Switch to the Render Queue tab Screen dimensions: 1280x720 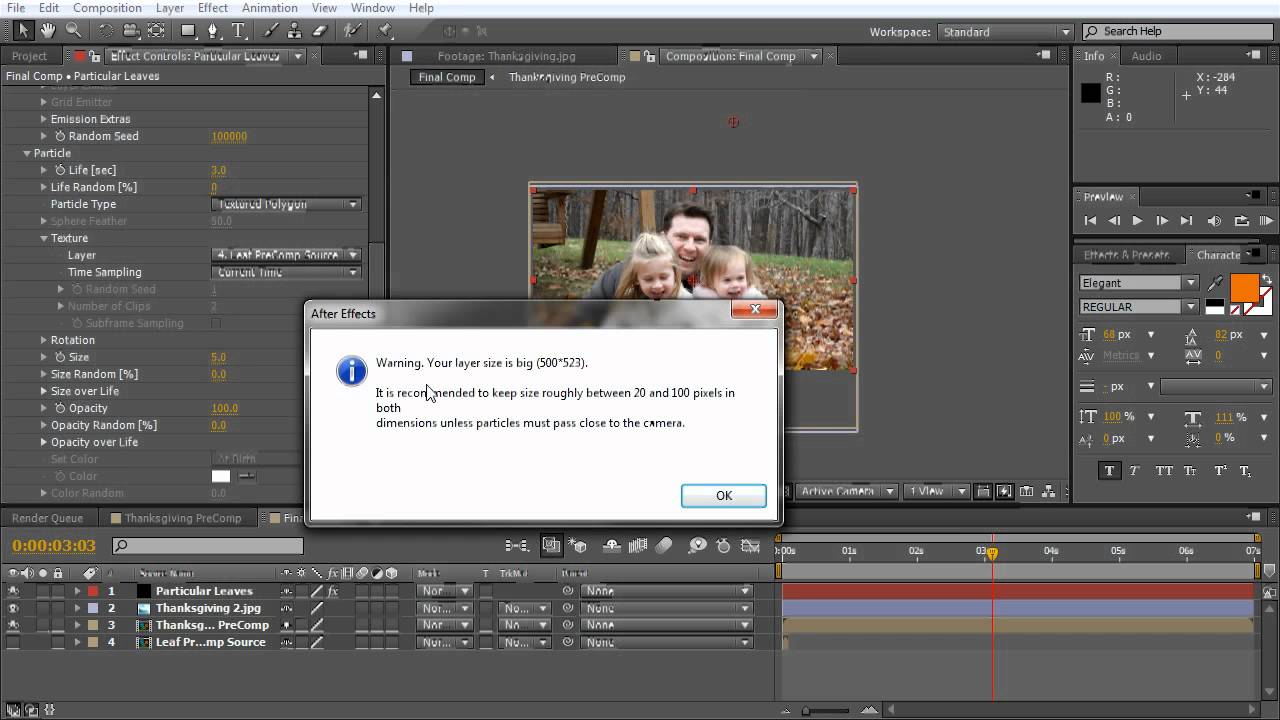click(x=48, y=518)
